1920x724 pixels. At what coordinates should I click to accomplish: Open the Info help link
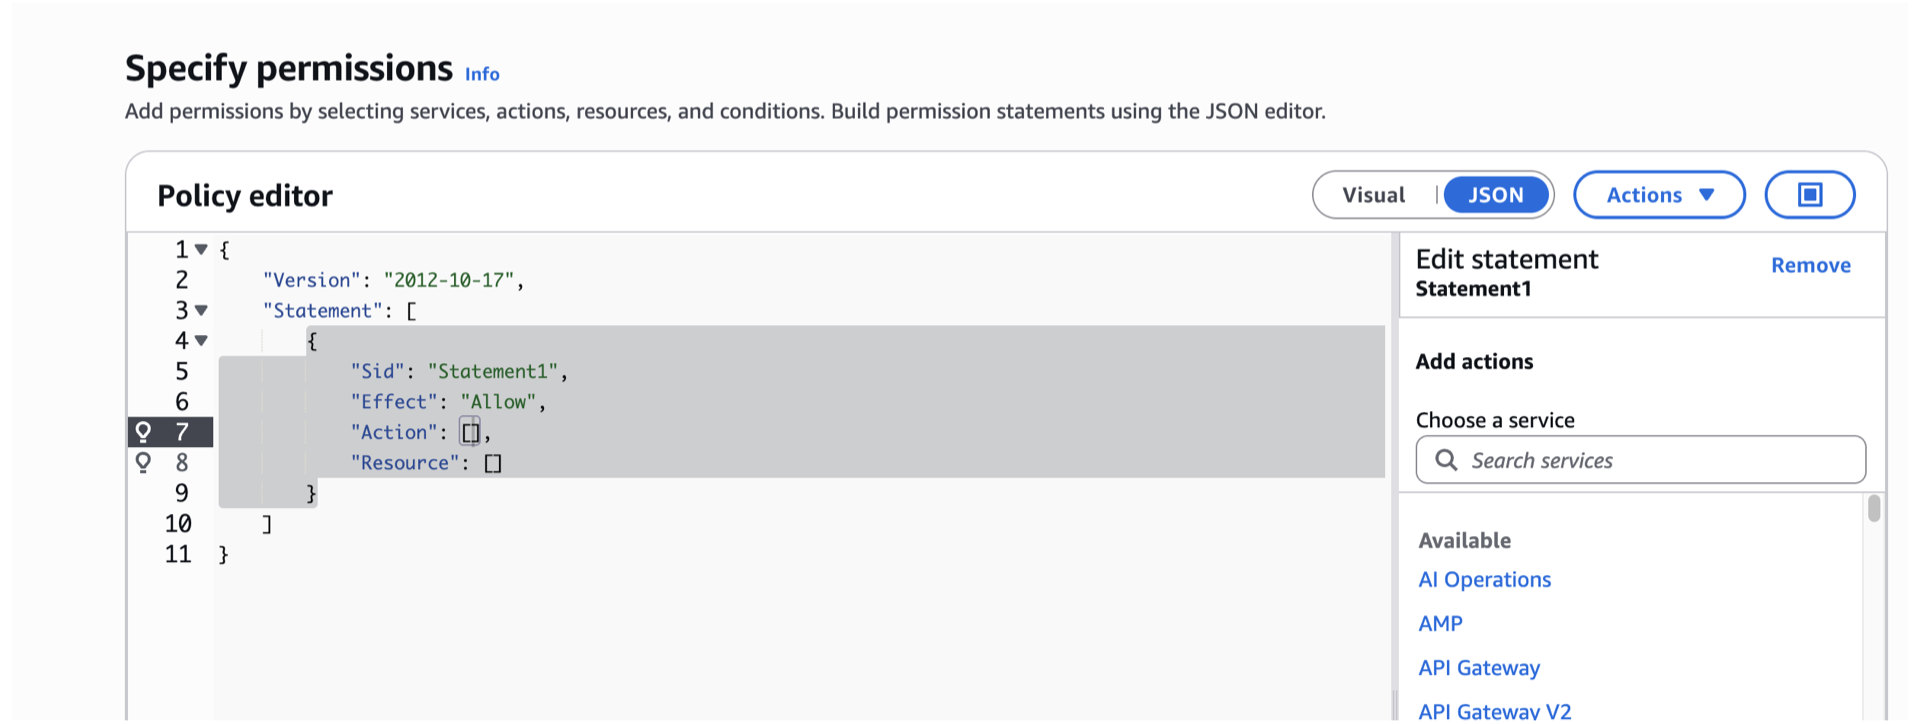tap(482, 73)
